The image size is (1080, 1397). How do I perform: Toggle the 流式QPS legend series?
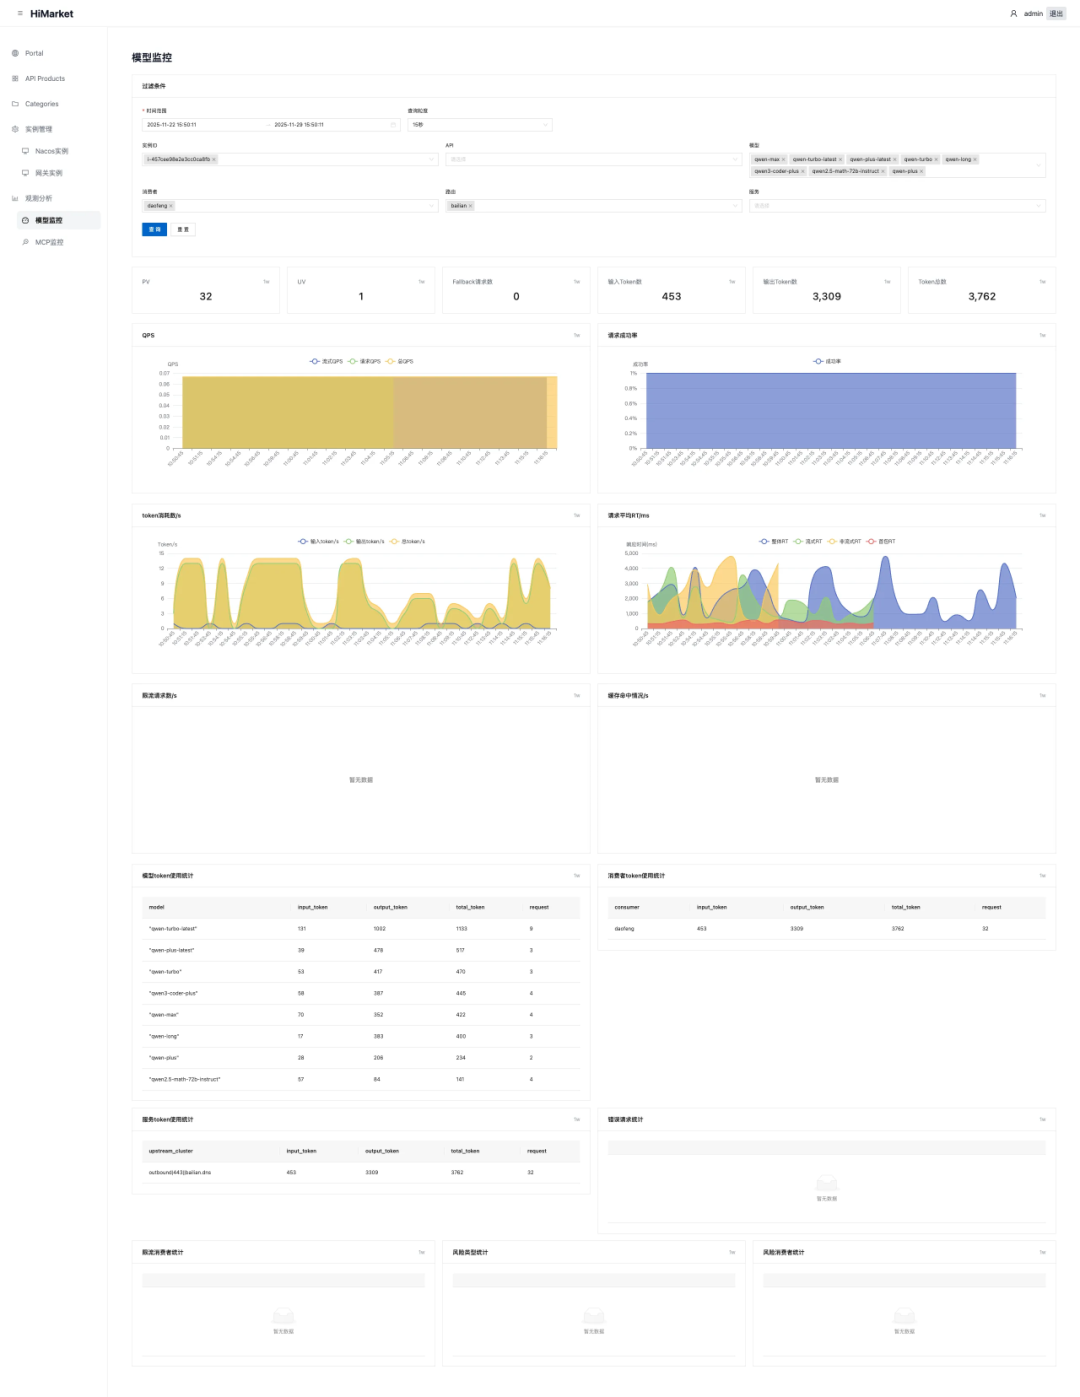326,361
